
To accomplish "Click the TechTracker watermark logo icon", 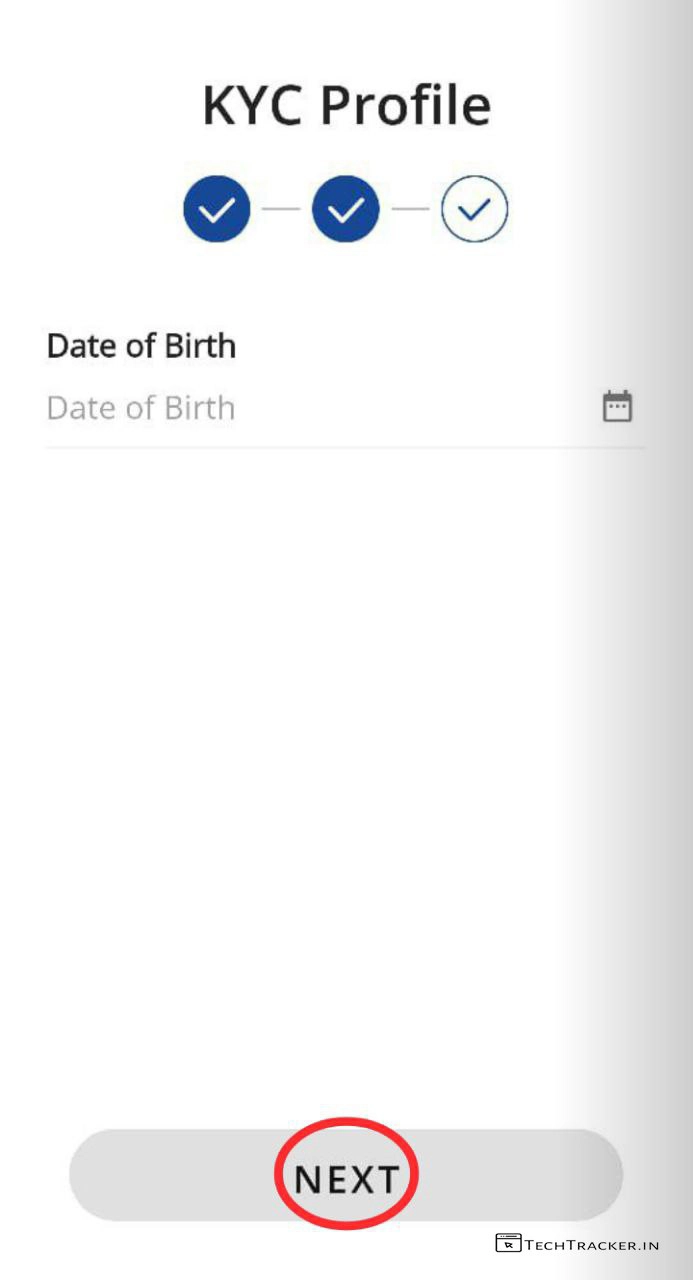I will [x=508, y=1244].
